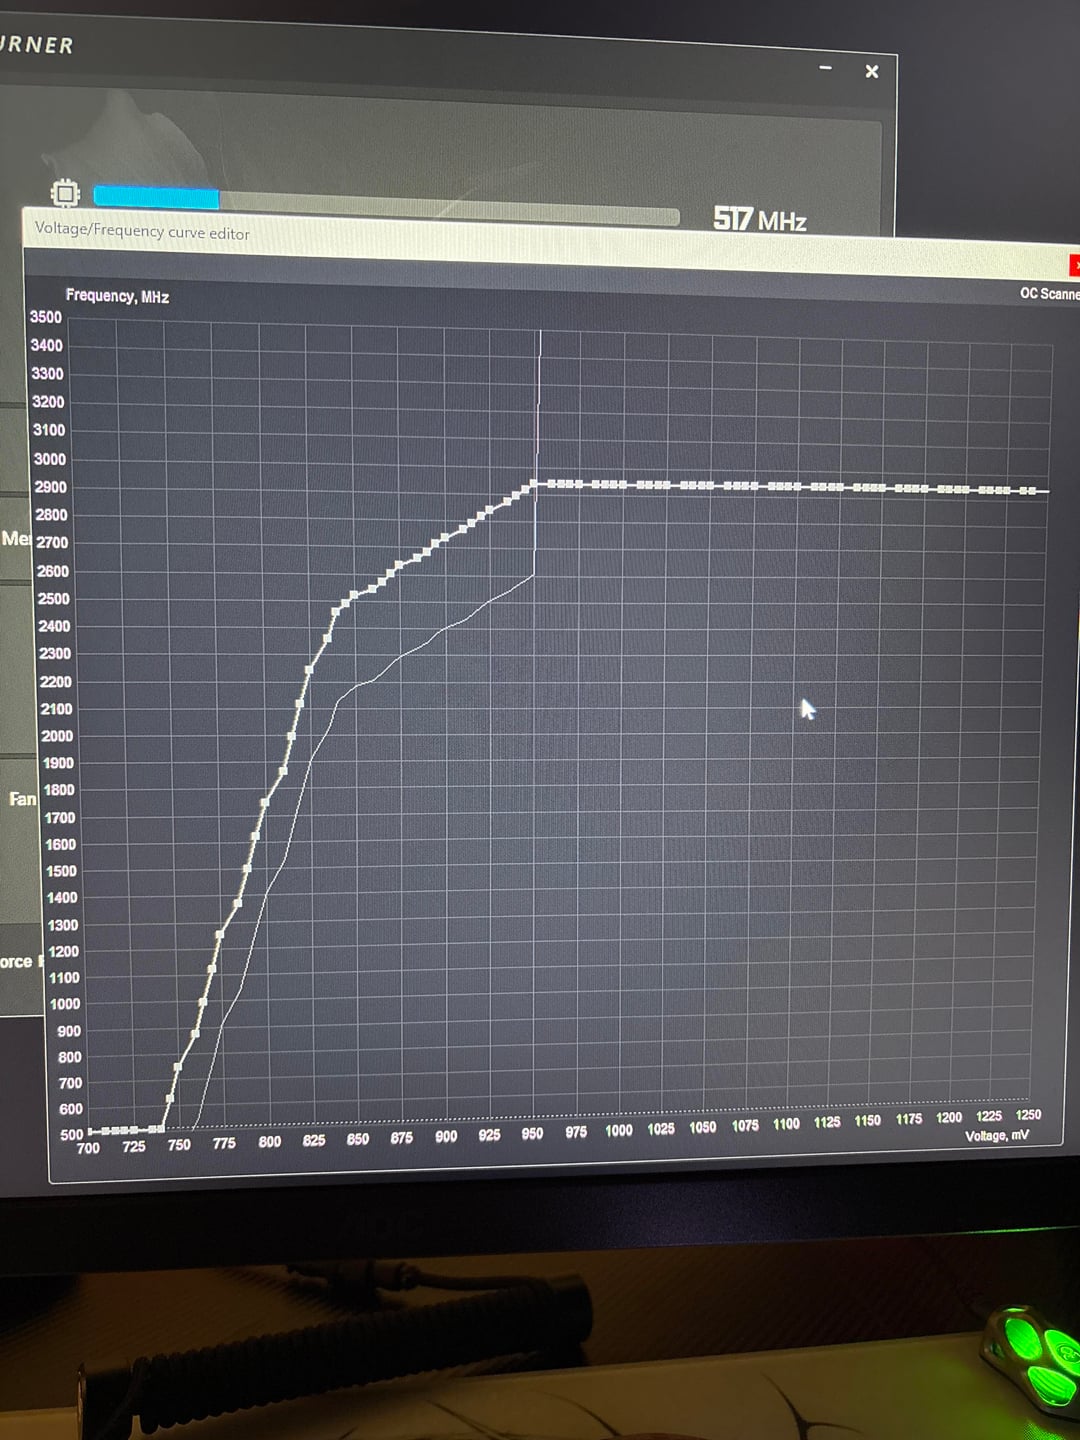Image resolution: width=1080 pixels, height=1440 pixels.
Task: Click the 950 voltage axis value
Action: pos(532,1134)
